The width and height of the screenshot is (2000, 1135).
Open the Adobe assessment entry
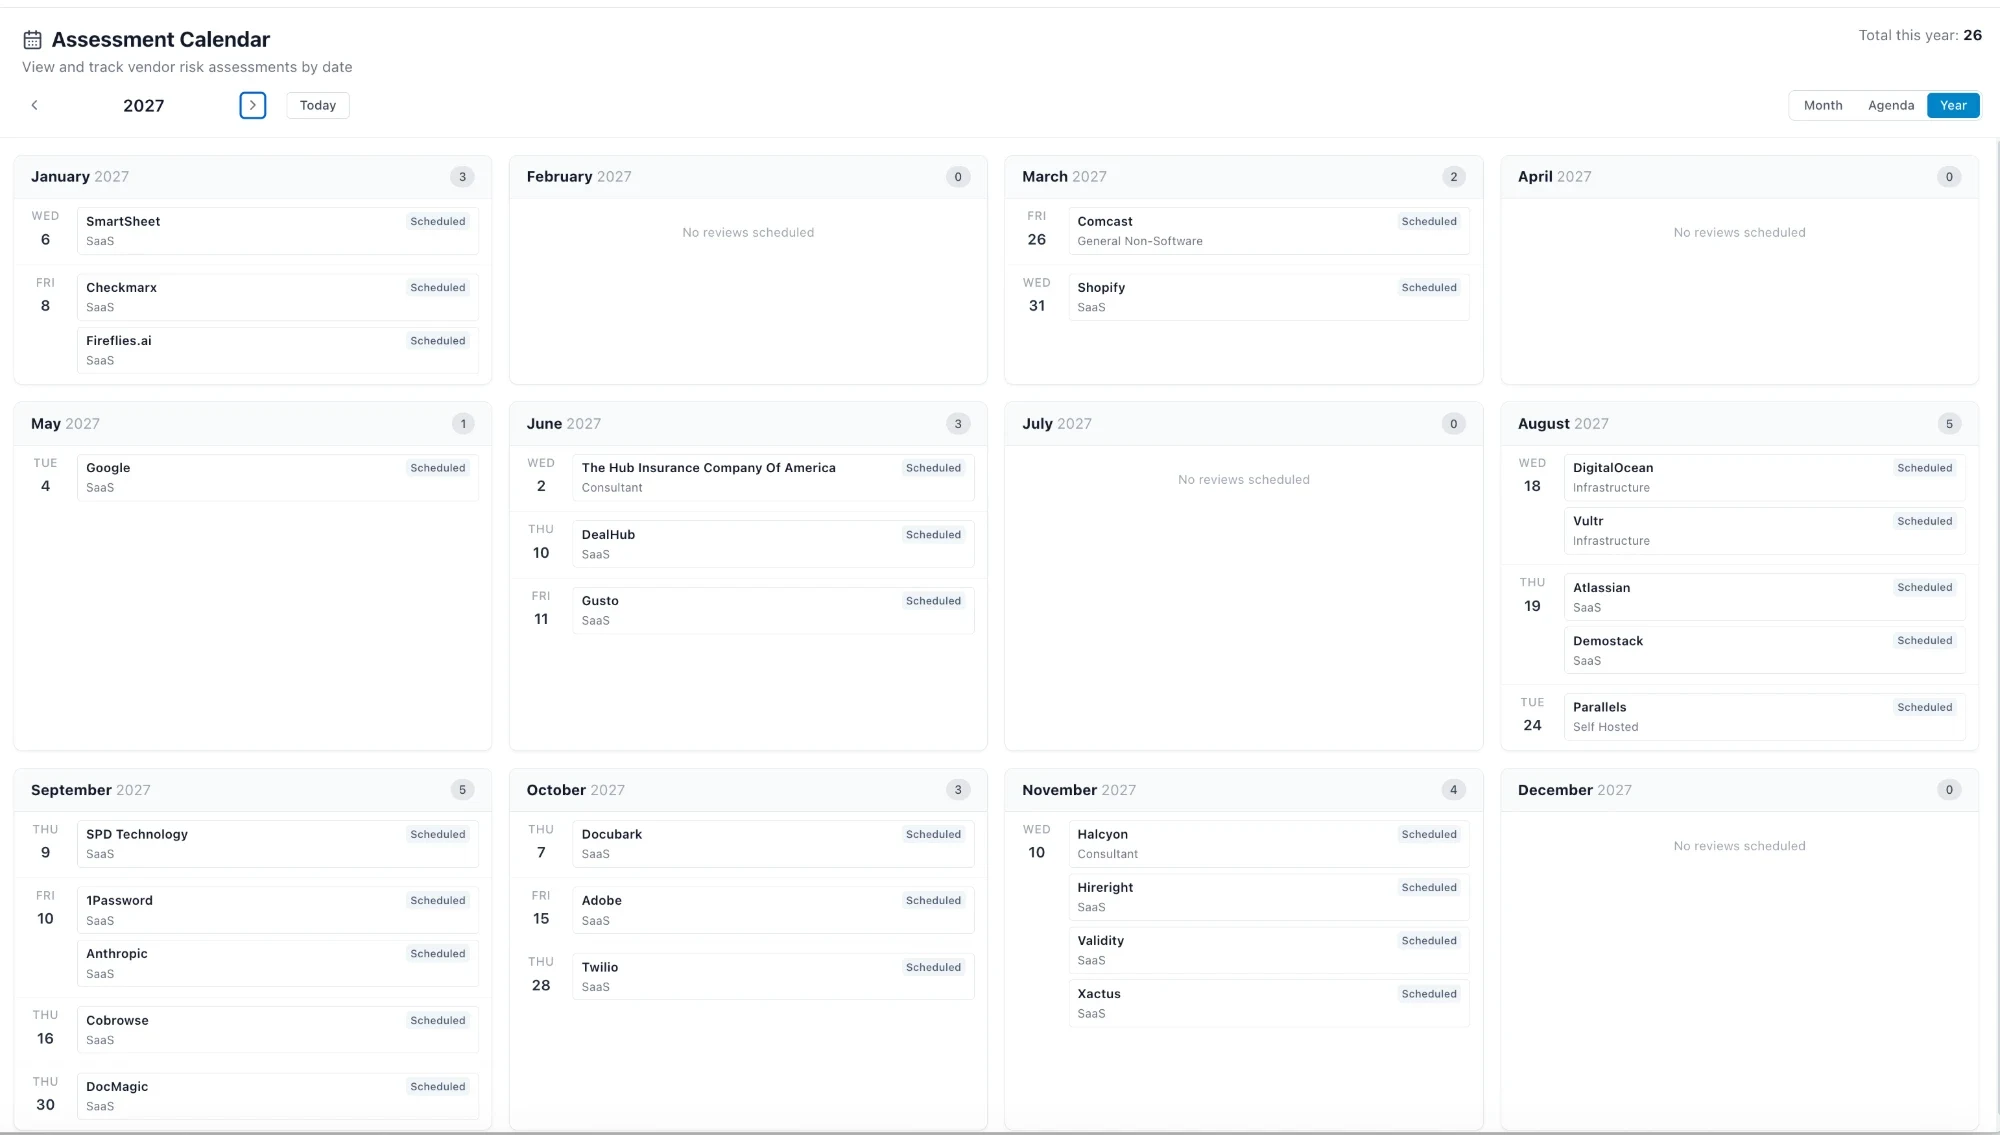773,910
